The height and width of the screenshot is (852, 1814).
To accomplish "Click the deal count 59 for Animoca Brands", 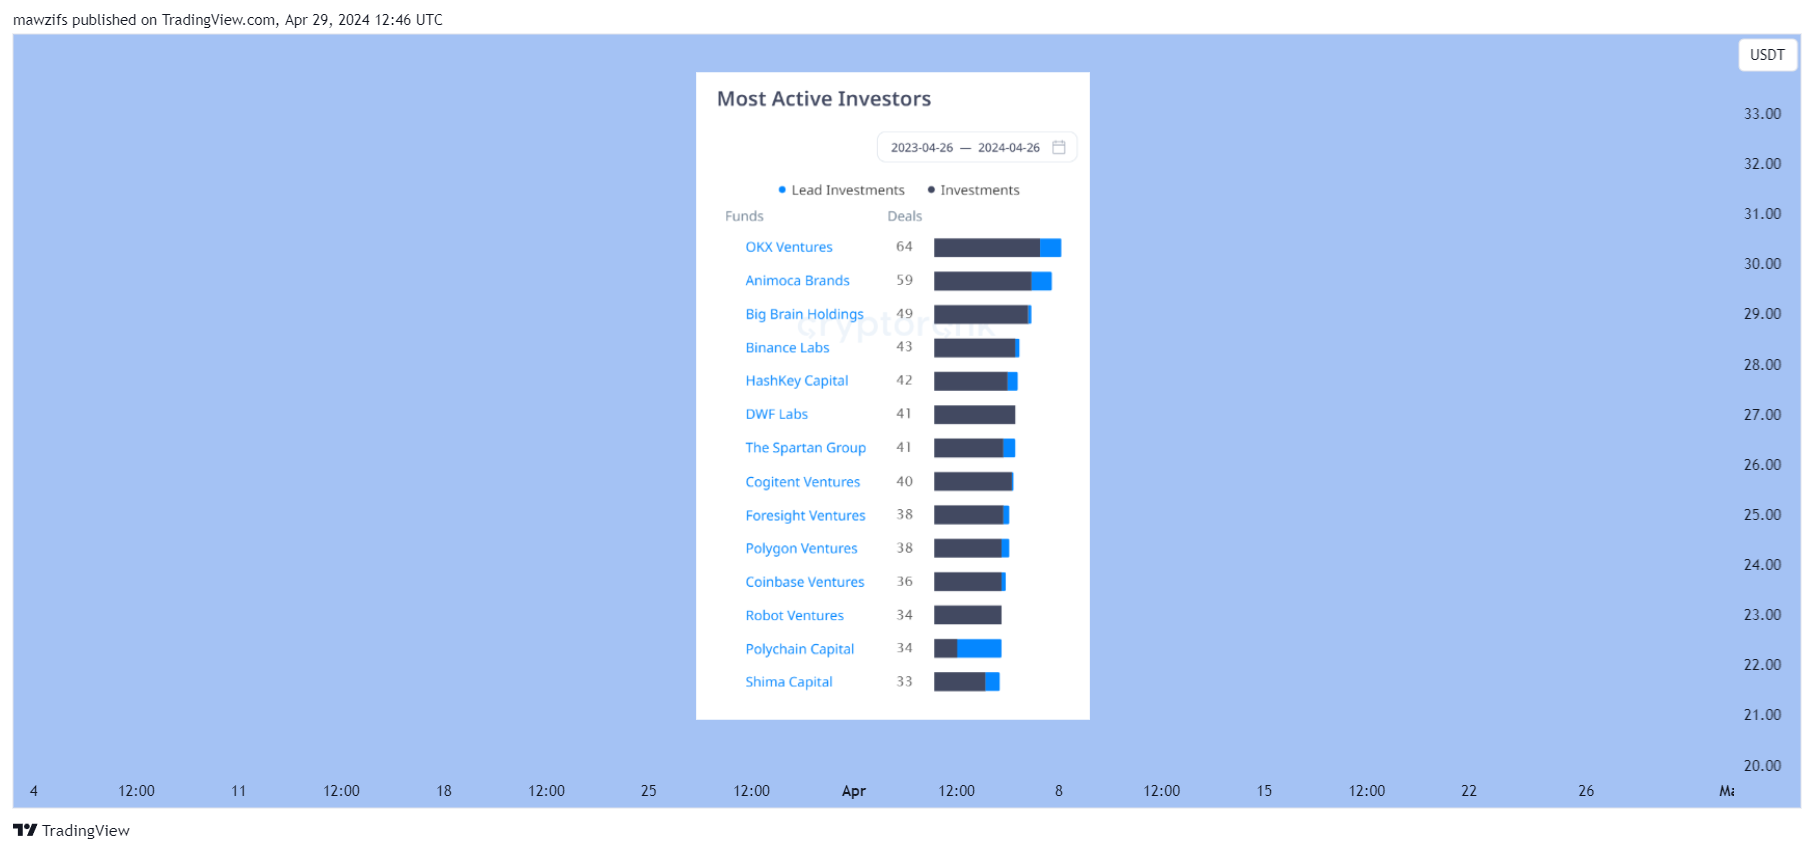I will [x=904, y=280].
